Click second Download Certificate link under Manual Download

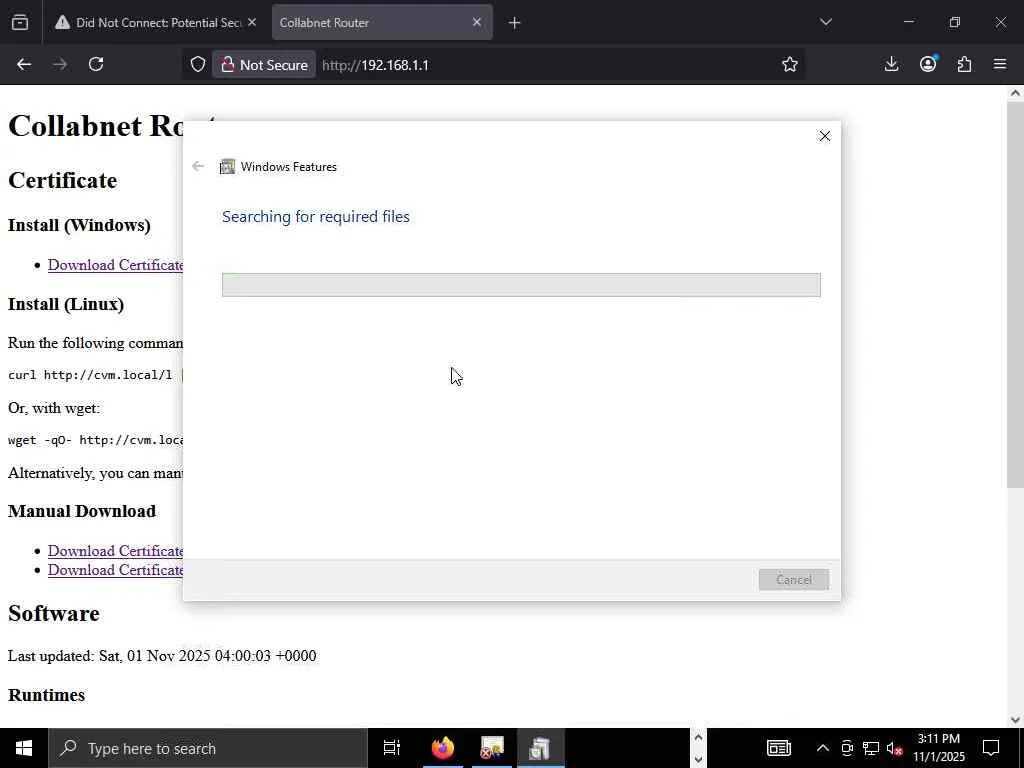(x=115, y=570)
